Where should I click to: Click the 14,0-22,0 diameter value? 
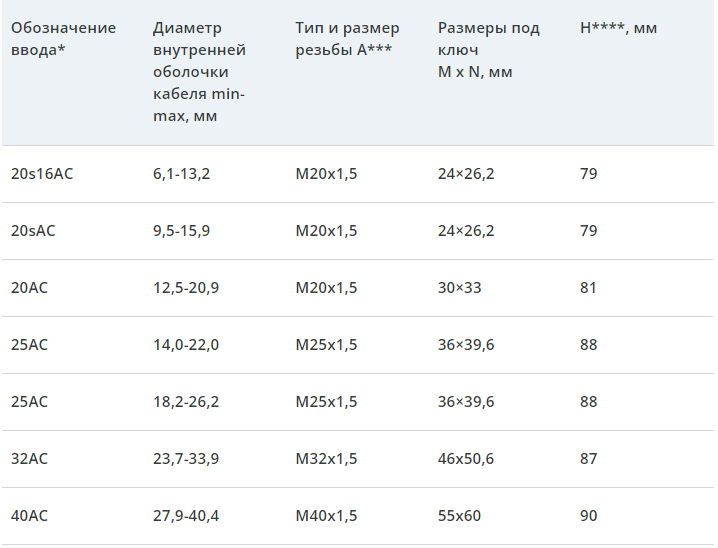pos(186,345)
